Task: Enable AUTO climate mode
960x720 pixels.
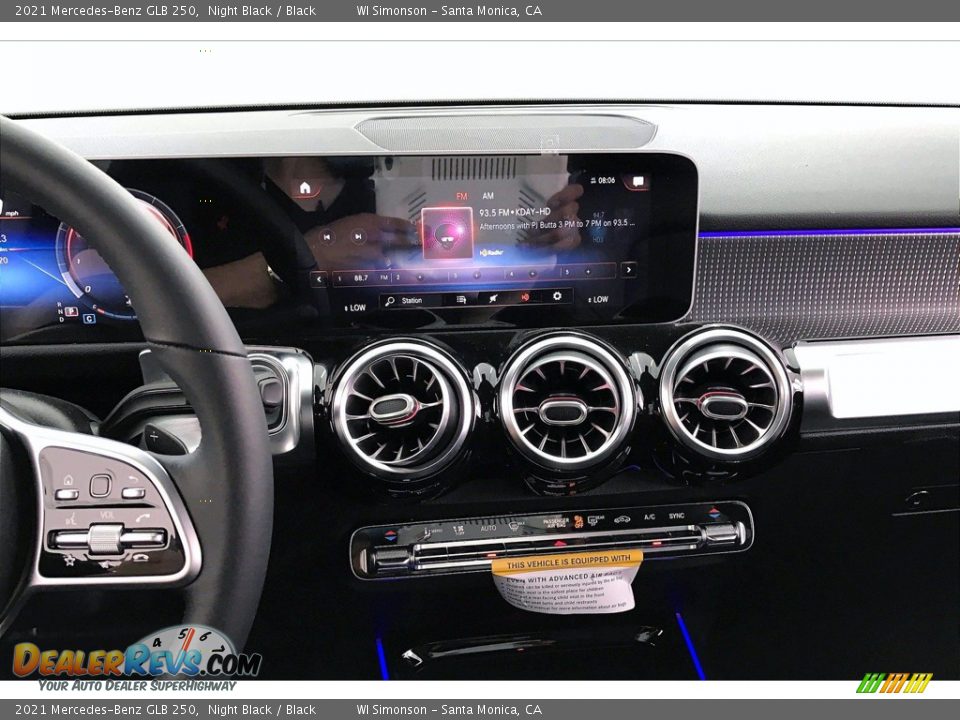Action: pyautogui.click(x=489, y=528)
